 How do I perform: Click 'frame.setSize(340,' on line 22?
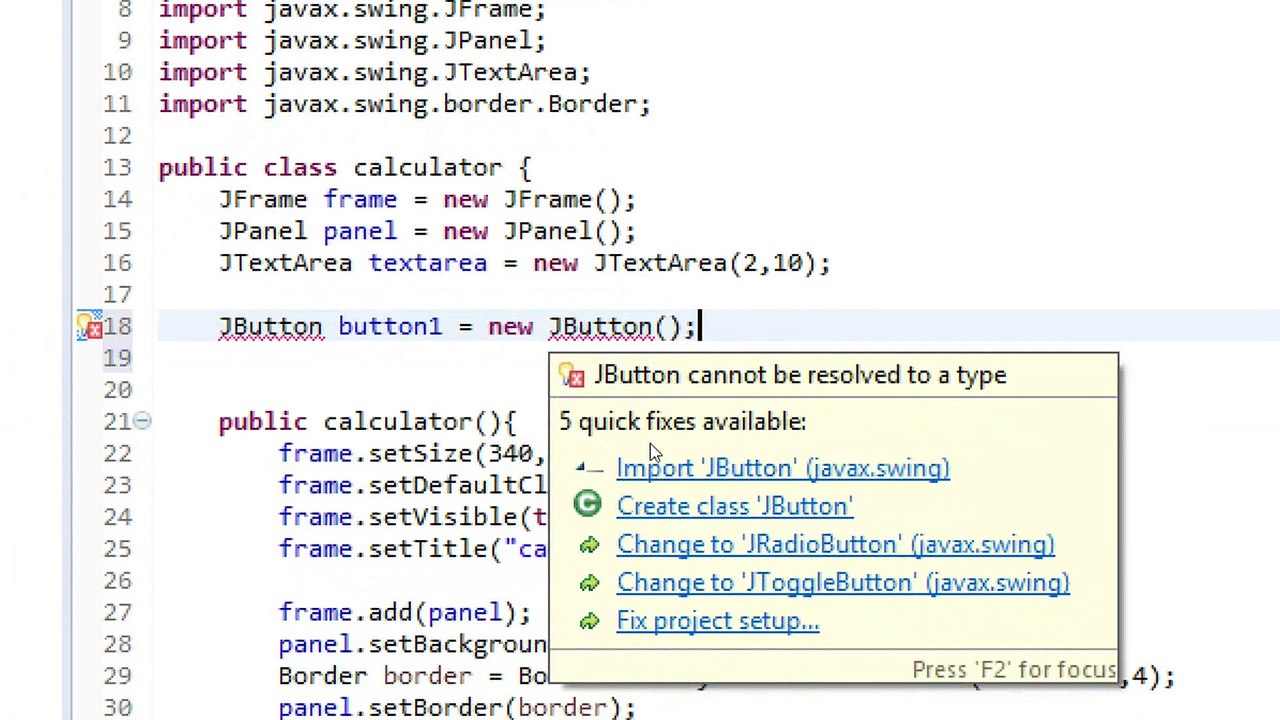[x=412, y=453]
